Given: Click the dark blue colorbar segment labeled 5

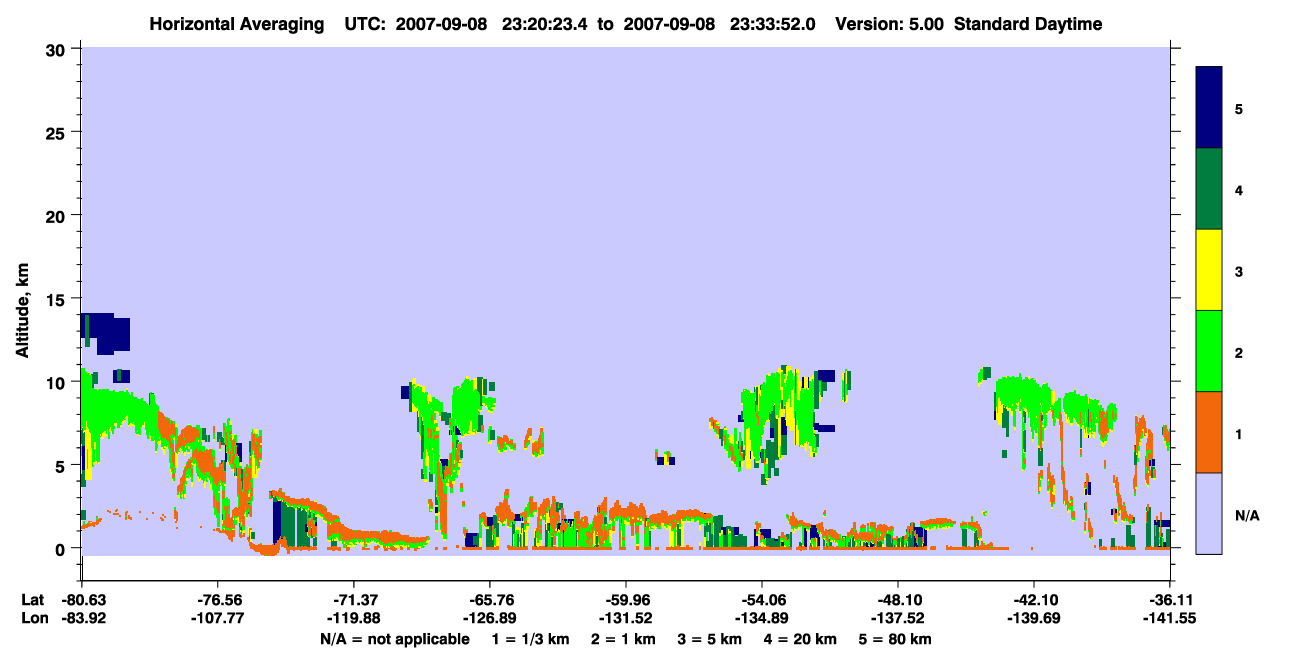Looking at the screenshot, I should [1209, 107].
